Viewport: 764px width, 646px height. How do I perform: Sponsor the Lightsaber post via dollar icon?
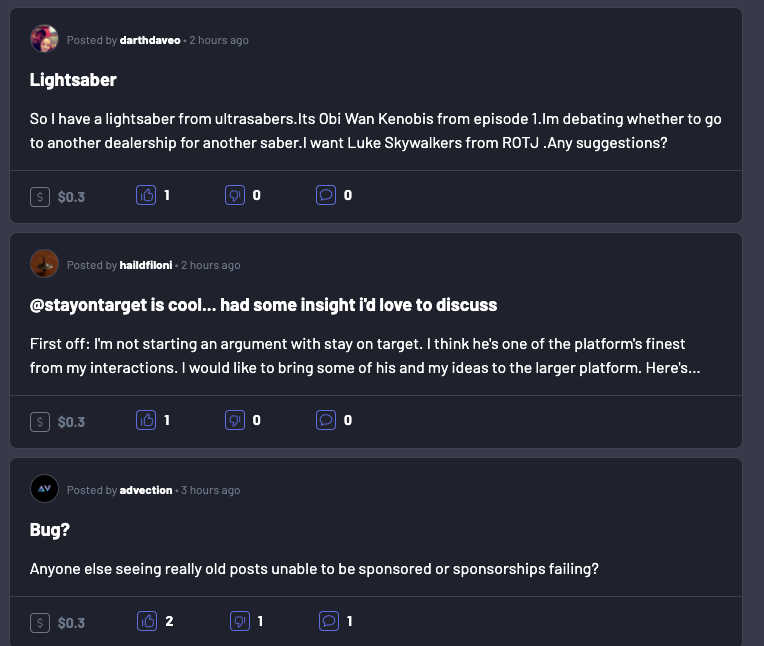40,197
